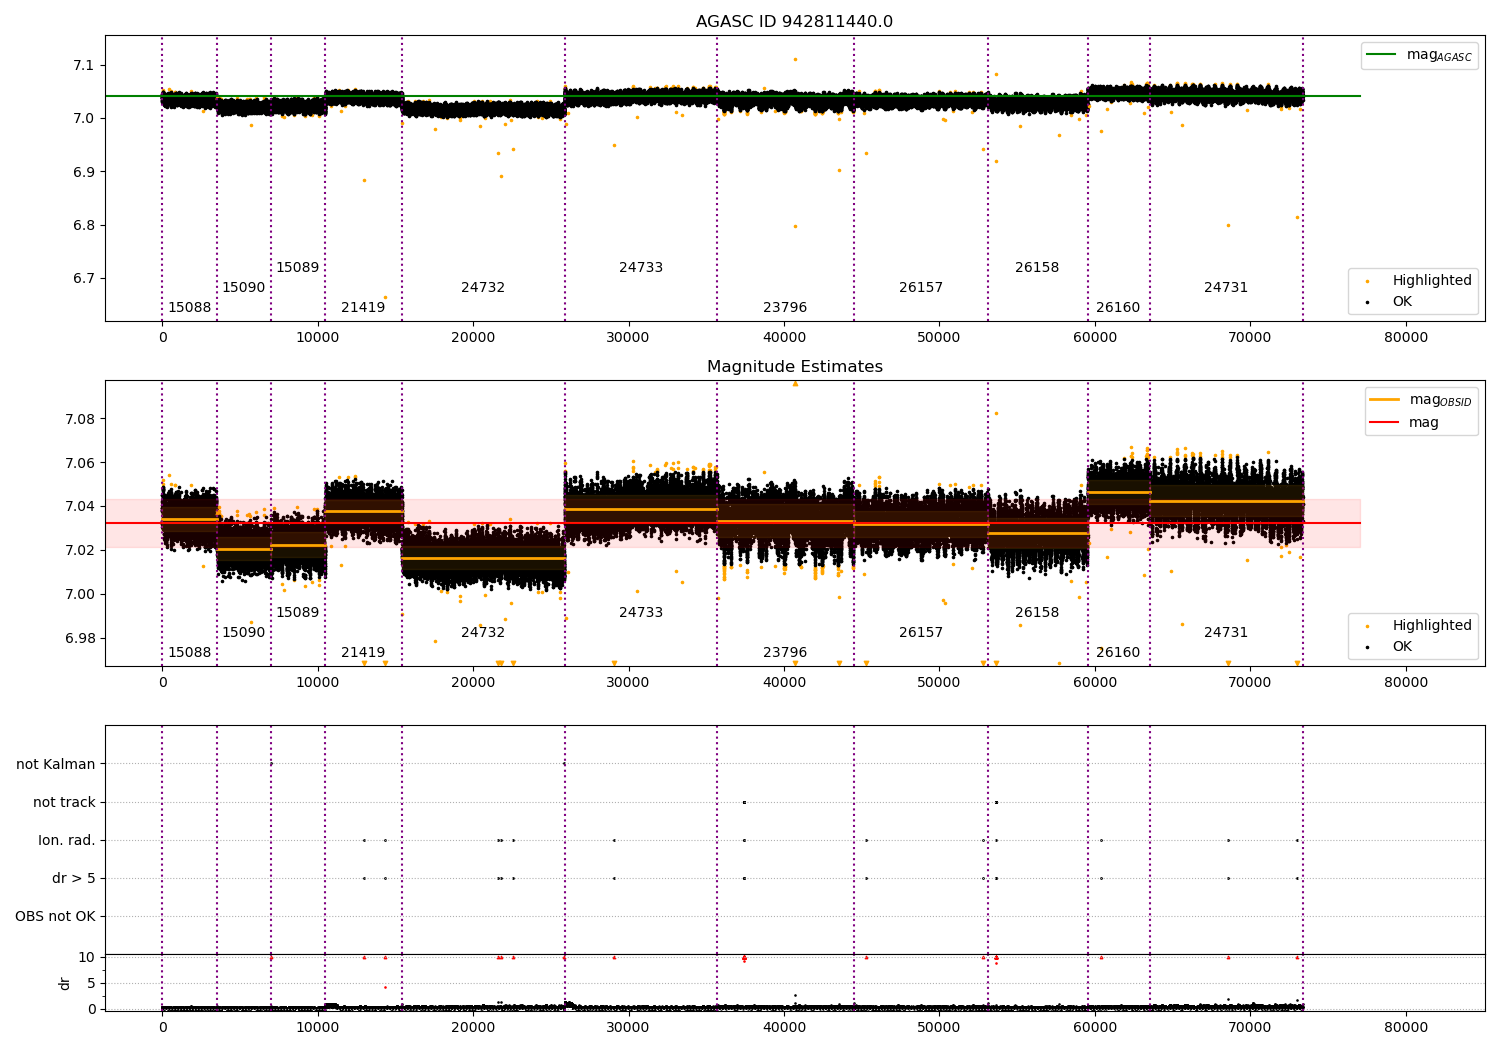Screen dimensions: 1500x1050
Task: Click OBSID 24731 in the Magnitude Estimates plot
Action: click(x=1226, y=632)
